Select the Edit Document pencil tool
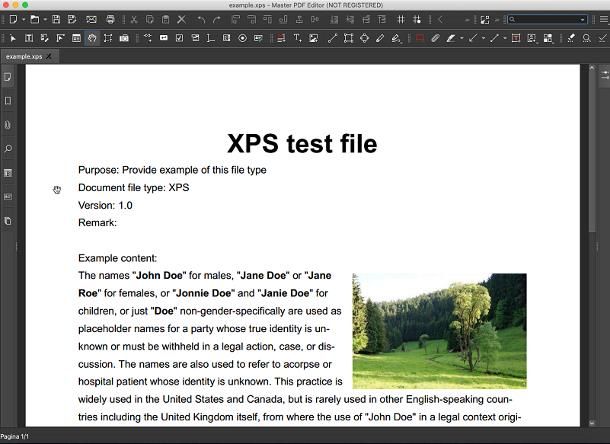 [44, 38]
